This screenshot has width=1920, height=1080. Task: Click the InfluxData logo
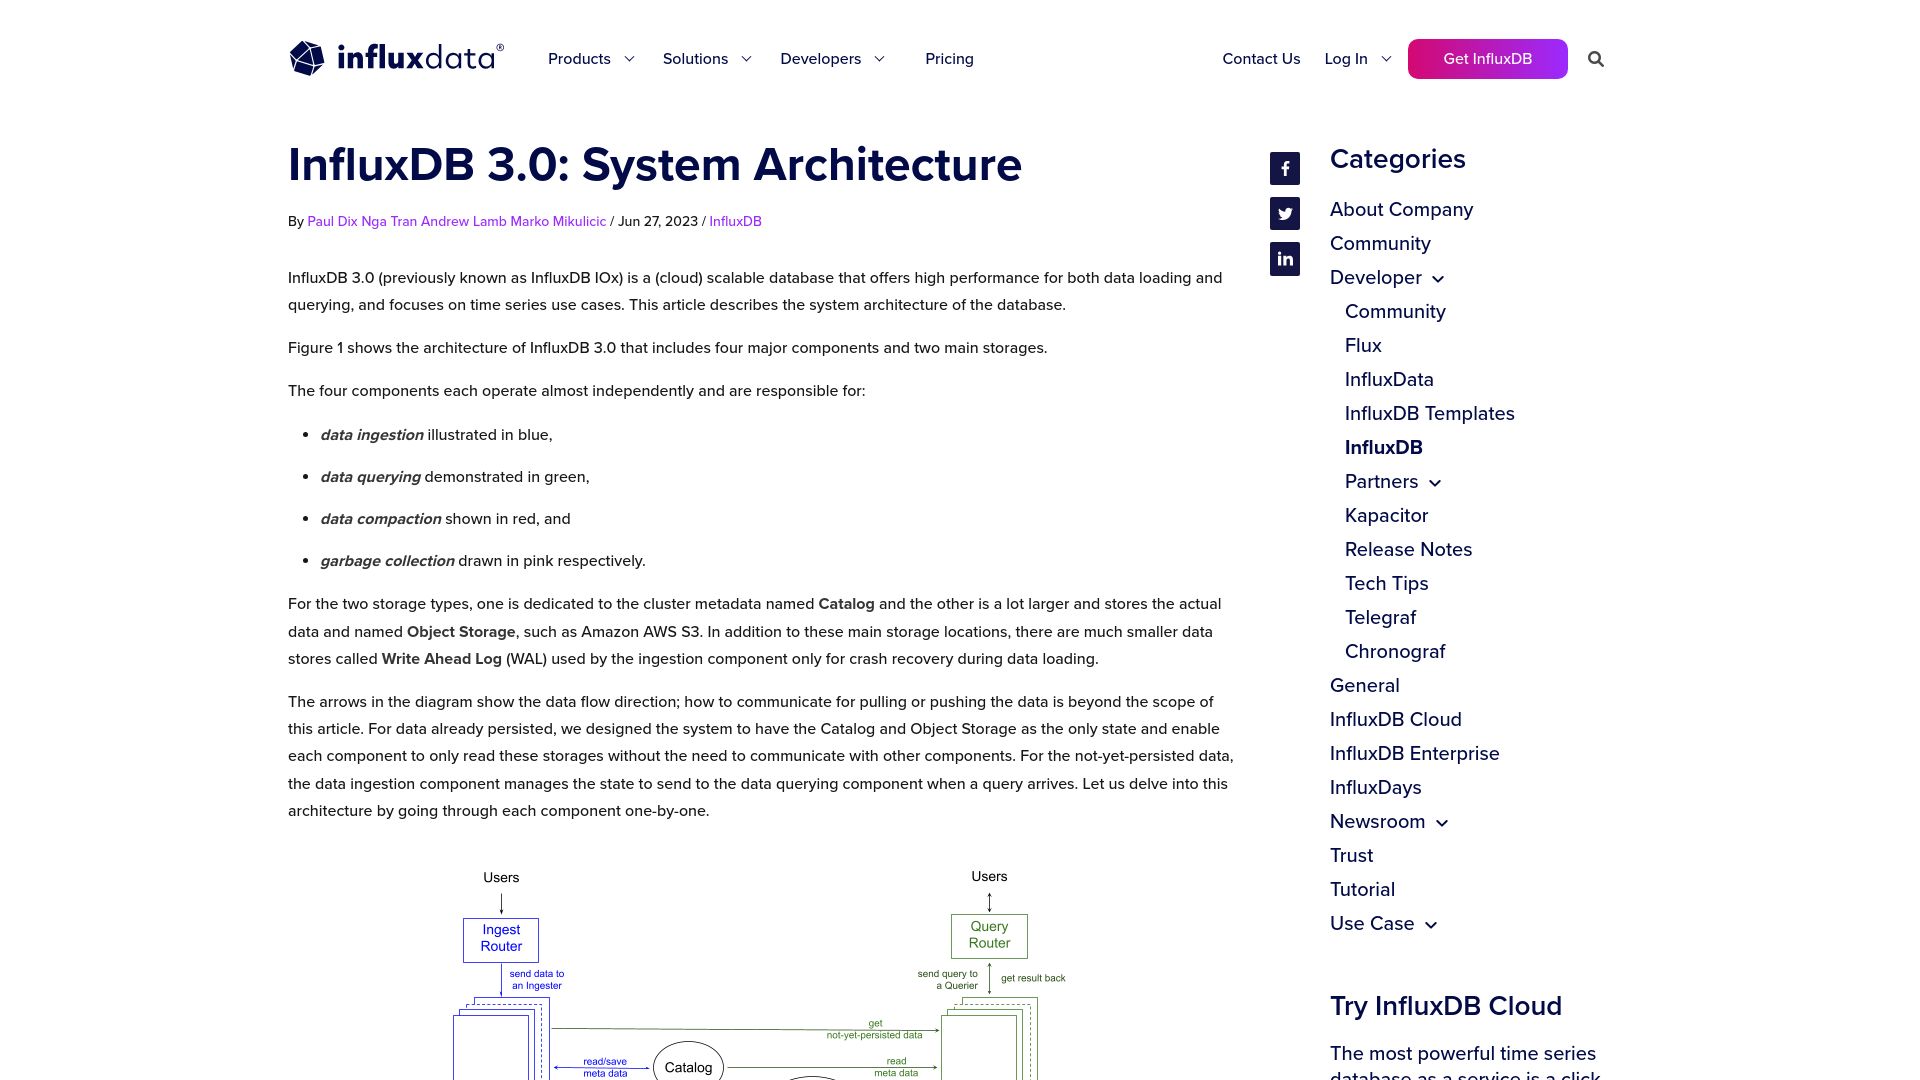point(396,58)
